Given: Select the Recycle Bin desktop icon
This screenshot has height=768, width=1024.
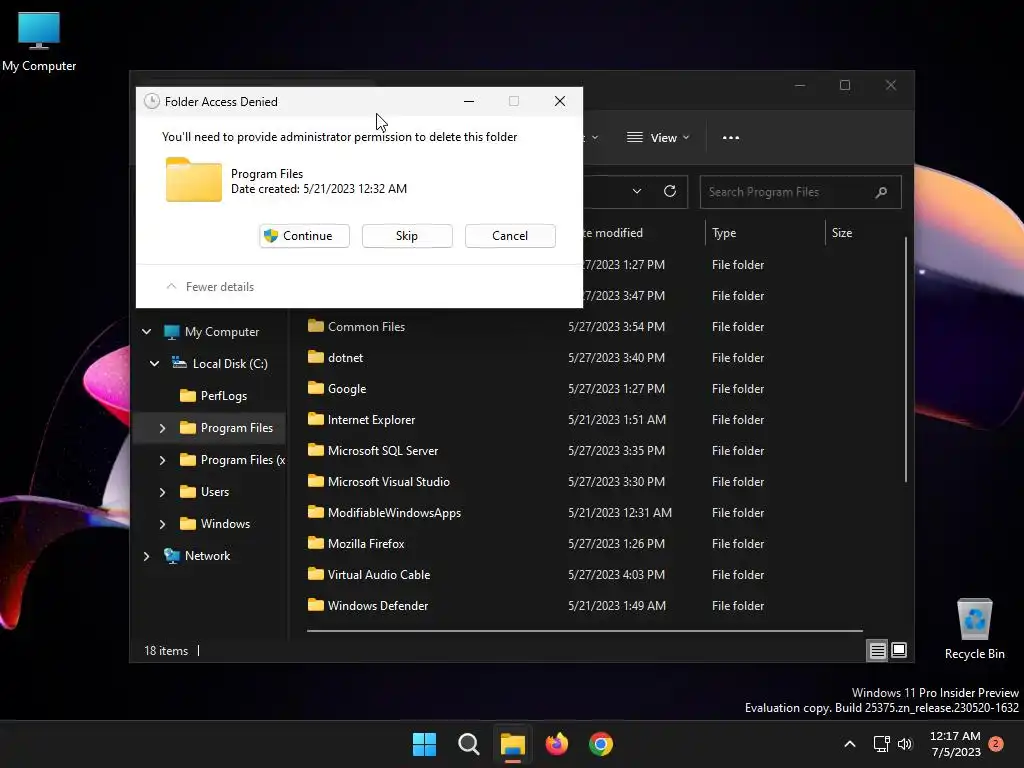Looking at the screenshot, I should tap(974, 630).
